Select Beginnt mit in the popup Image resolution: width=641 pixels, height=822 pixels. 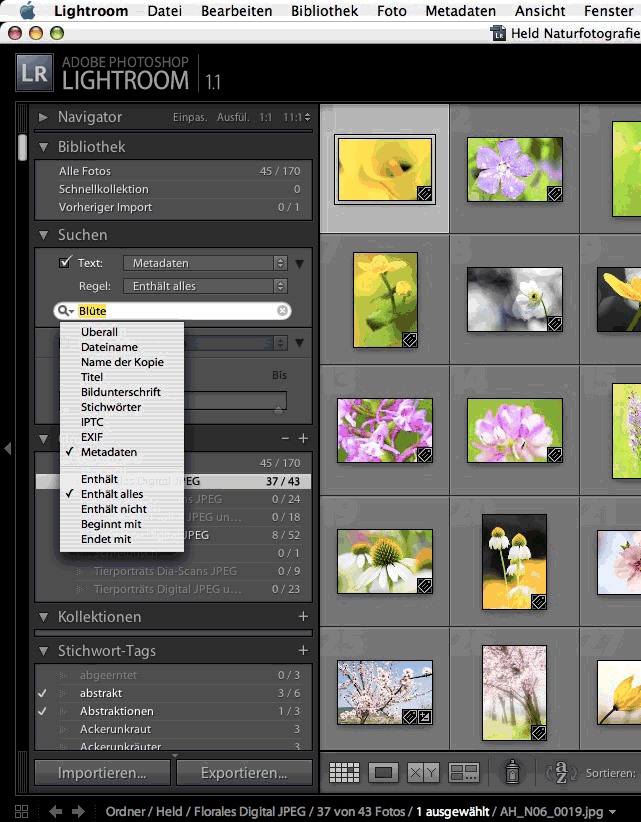(x=111, y=524)
